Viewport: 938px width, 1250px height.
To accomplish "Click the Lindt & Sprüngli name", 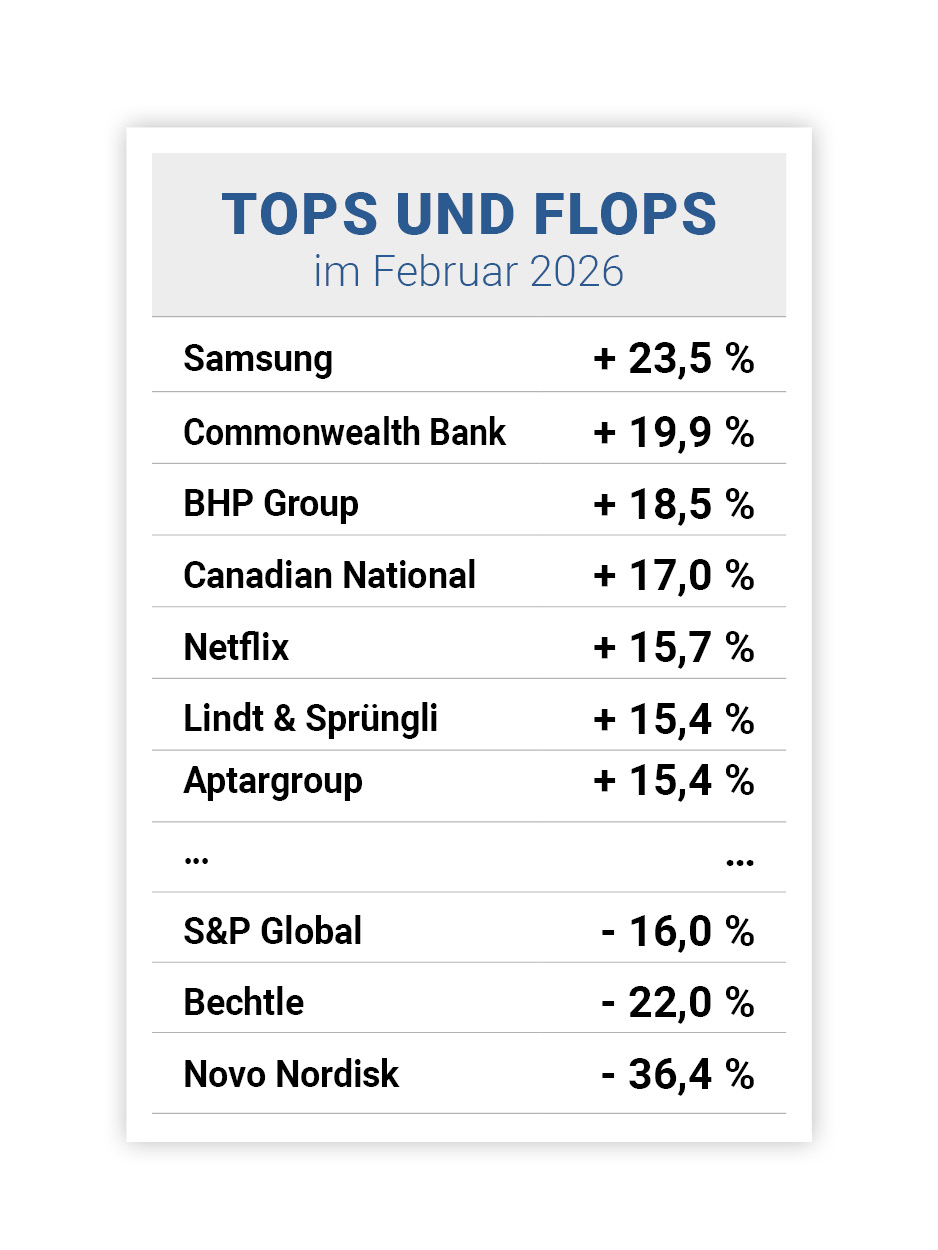I will (x=311, y=719).
